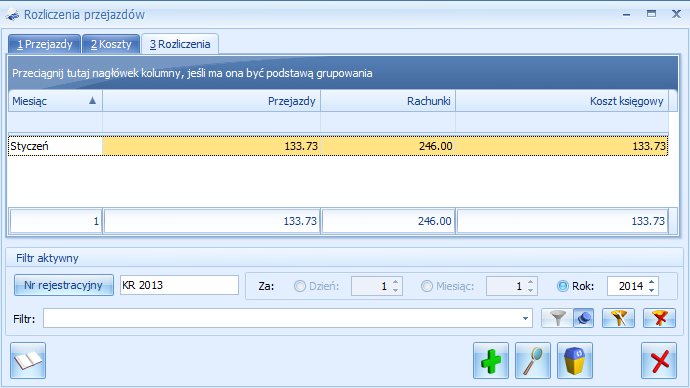Maximize the Rozliczenia przejazdów window
The height and width of the screenshot is (388, 690).
pos(651,14)
